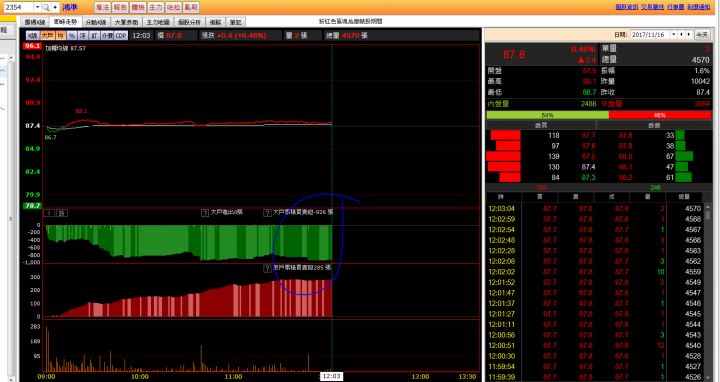Open the stock code 2354 dropdown
Viewport: 720px width, 382px height.
coord(37,7)
